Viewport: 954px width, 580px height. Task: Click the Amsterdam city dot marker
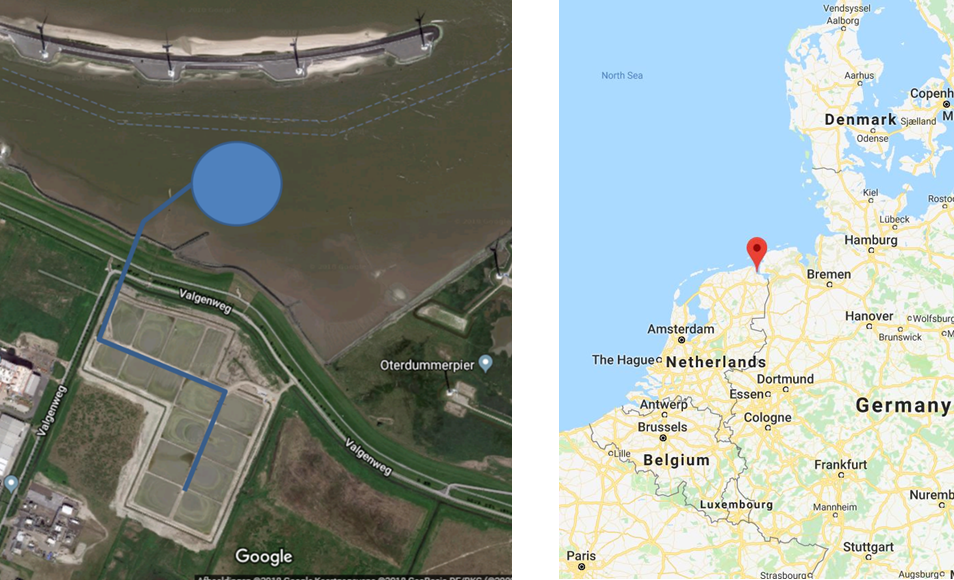tap(681, 340)
